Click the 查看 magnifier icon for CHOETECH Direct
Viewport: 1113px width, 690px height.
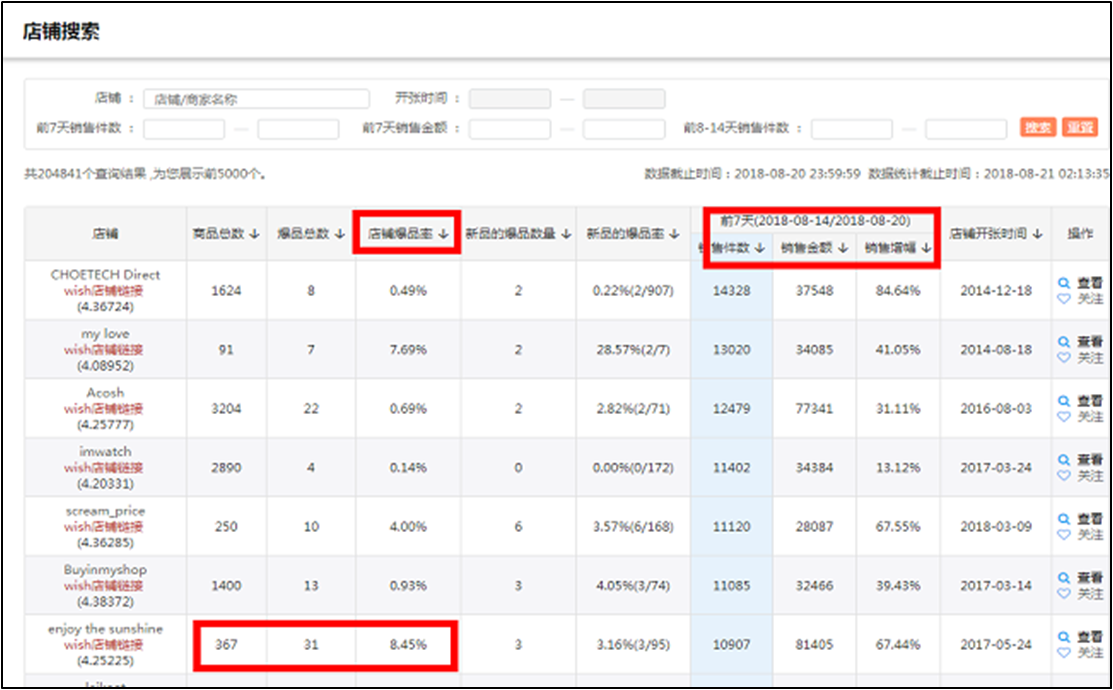pyautogui.click(x=1064, y=283)
